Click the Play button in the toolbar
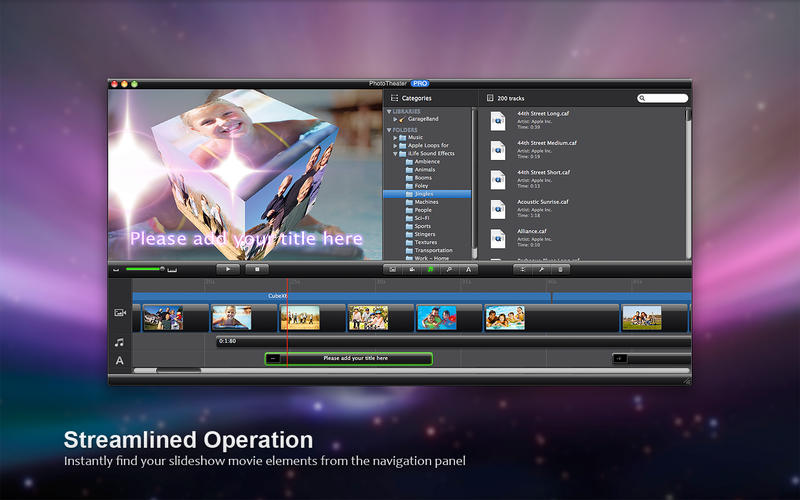800x500 pixels. [228, 269]
